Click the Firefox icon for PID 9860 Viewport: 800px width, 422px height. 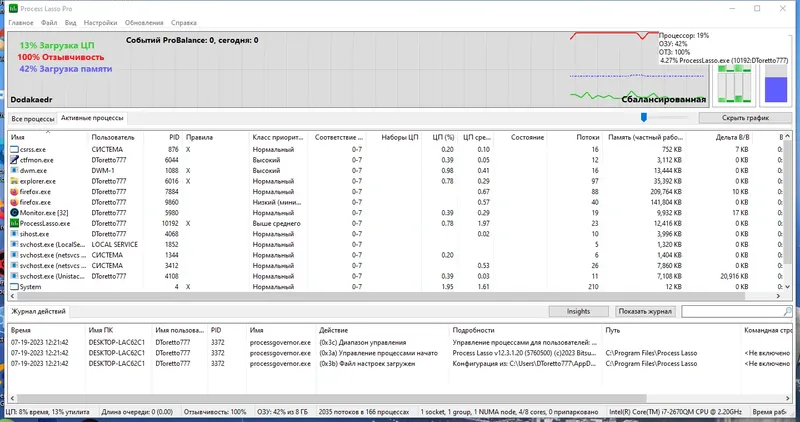click(x=14, y=202)
